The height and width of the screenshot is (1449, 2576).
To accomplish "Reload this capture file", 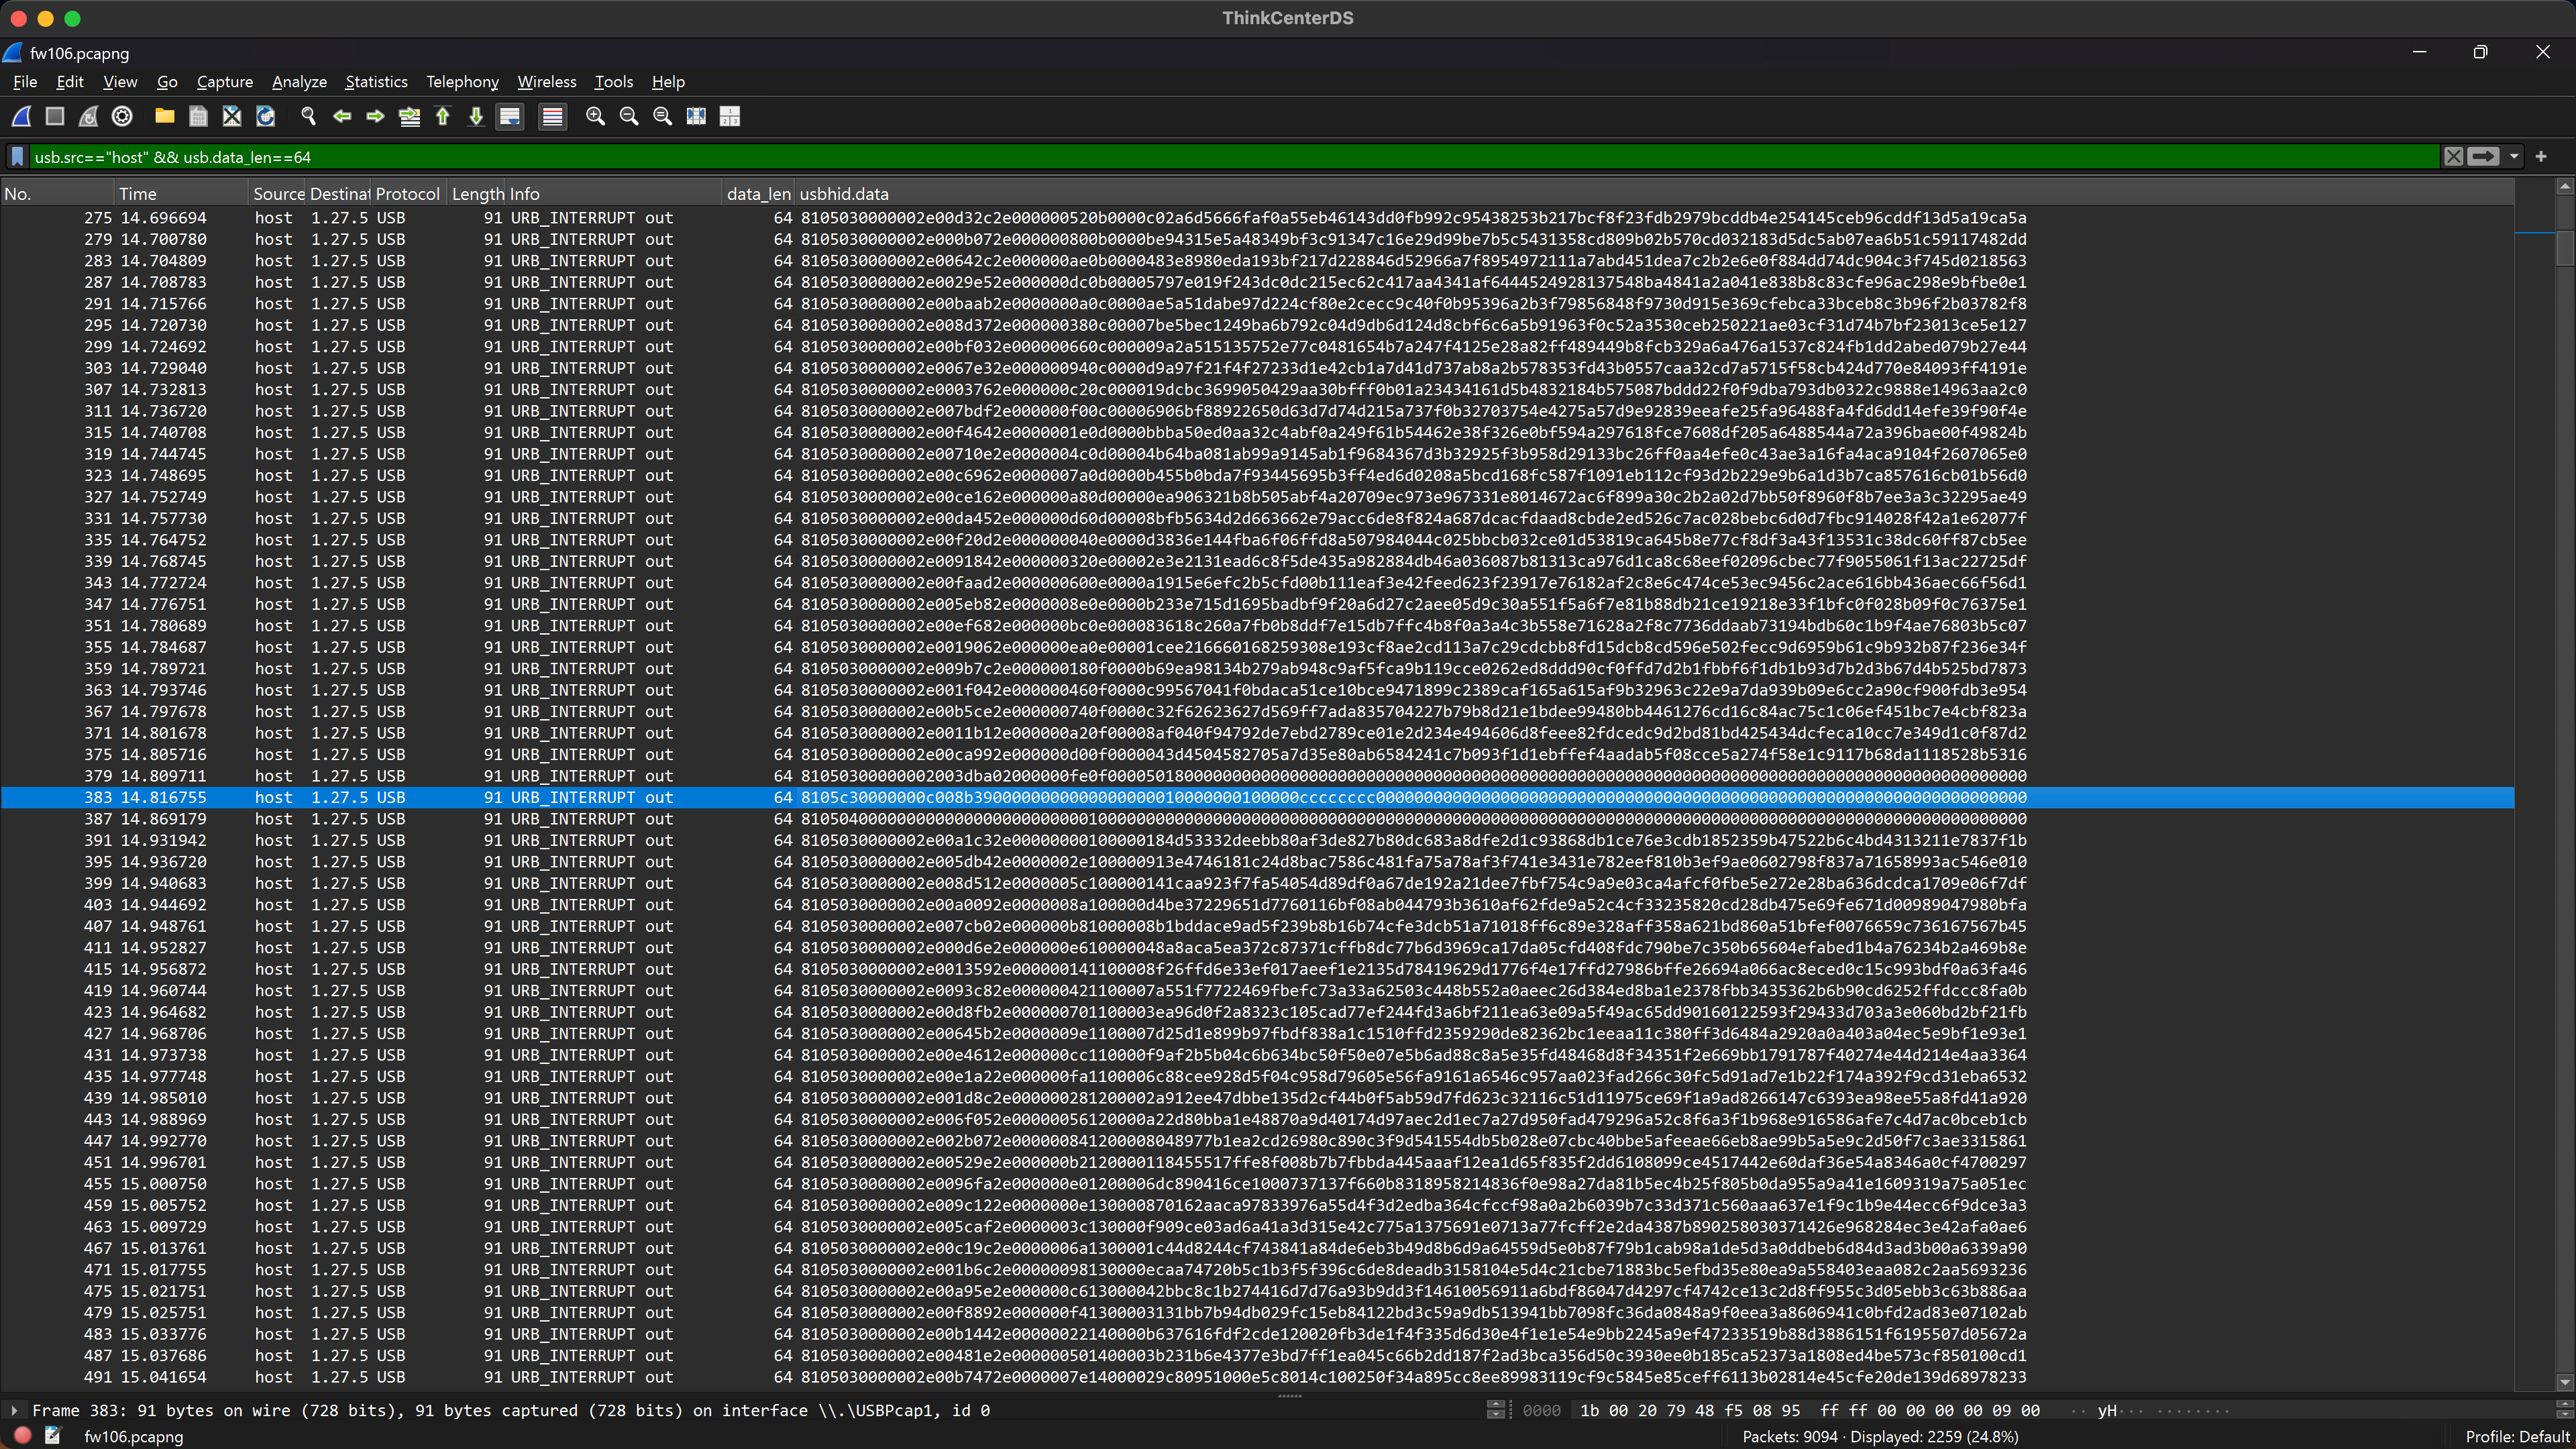I will tap(265, 117).
